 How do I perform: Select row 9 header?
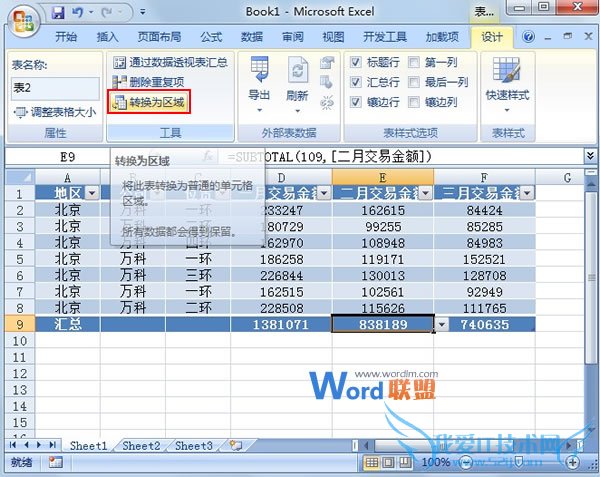point(20,324)
